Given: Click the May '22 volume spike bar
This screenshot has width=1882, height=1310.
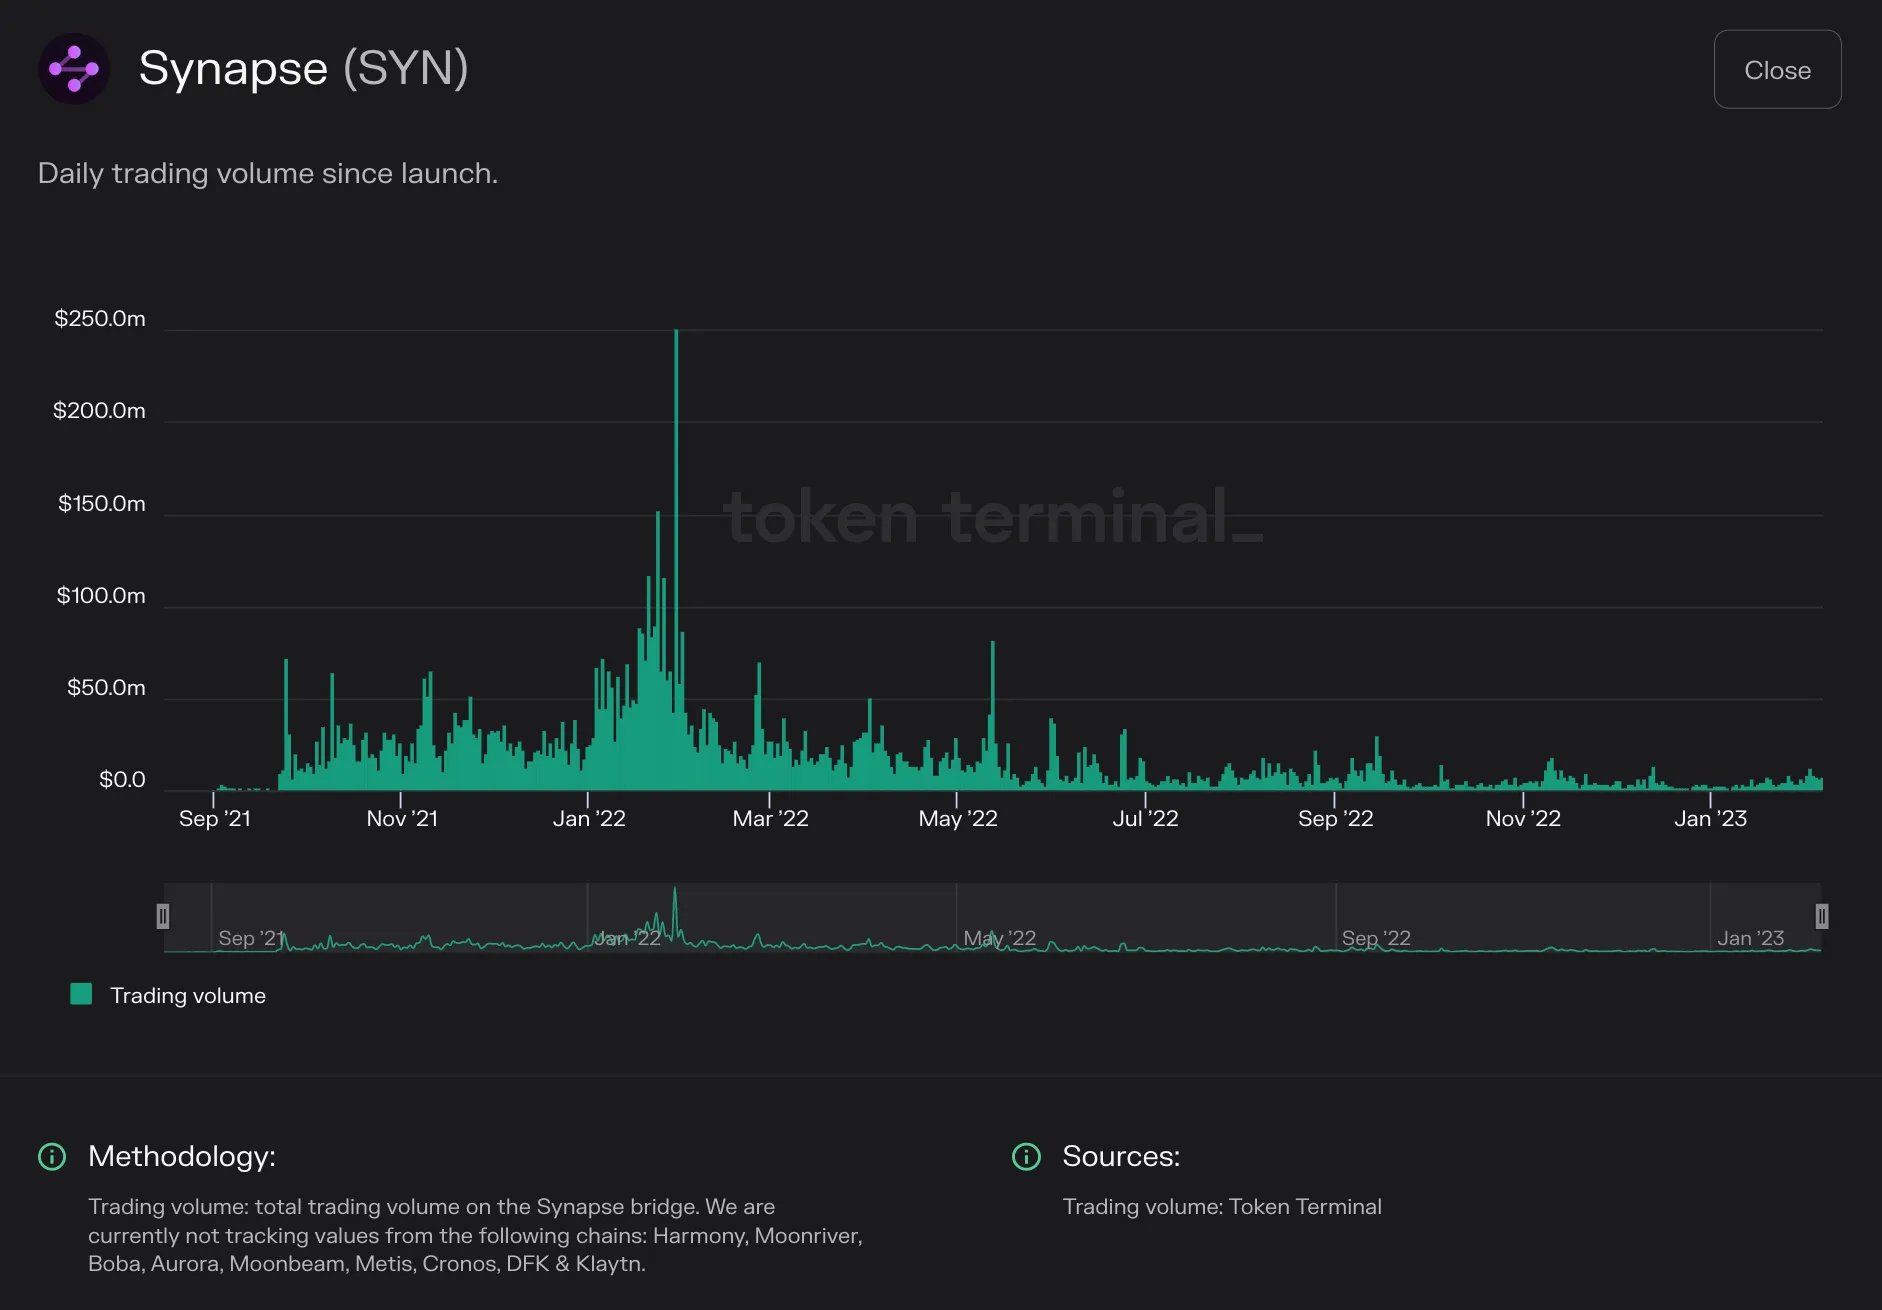Looking at the screenshot, I should 992,716.
